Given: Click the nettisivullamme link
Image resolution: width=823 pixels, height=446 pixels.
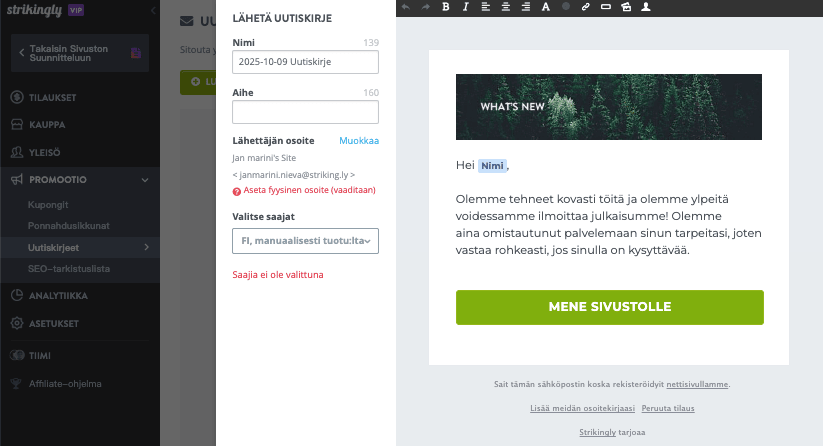Looking at the screenshot, I should click(x=697, y=385).
